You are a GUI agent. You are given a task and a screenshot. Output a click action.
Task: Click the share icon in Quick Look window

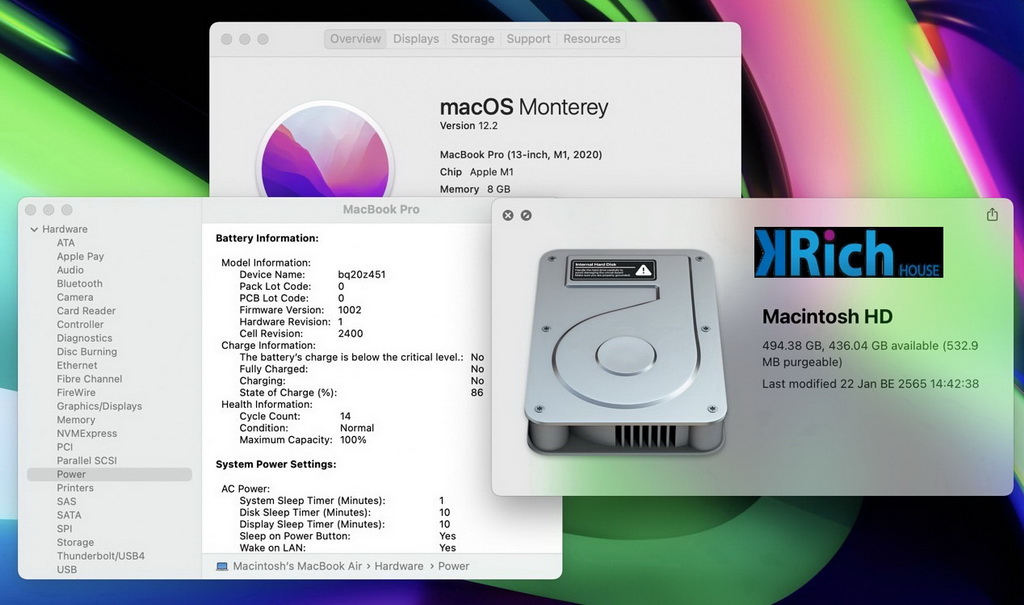(992, 214)
